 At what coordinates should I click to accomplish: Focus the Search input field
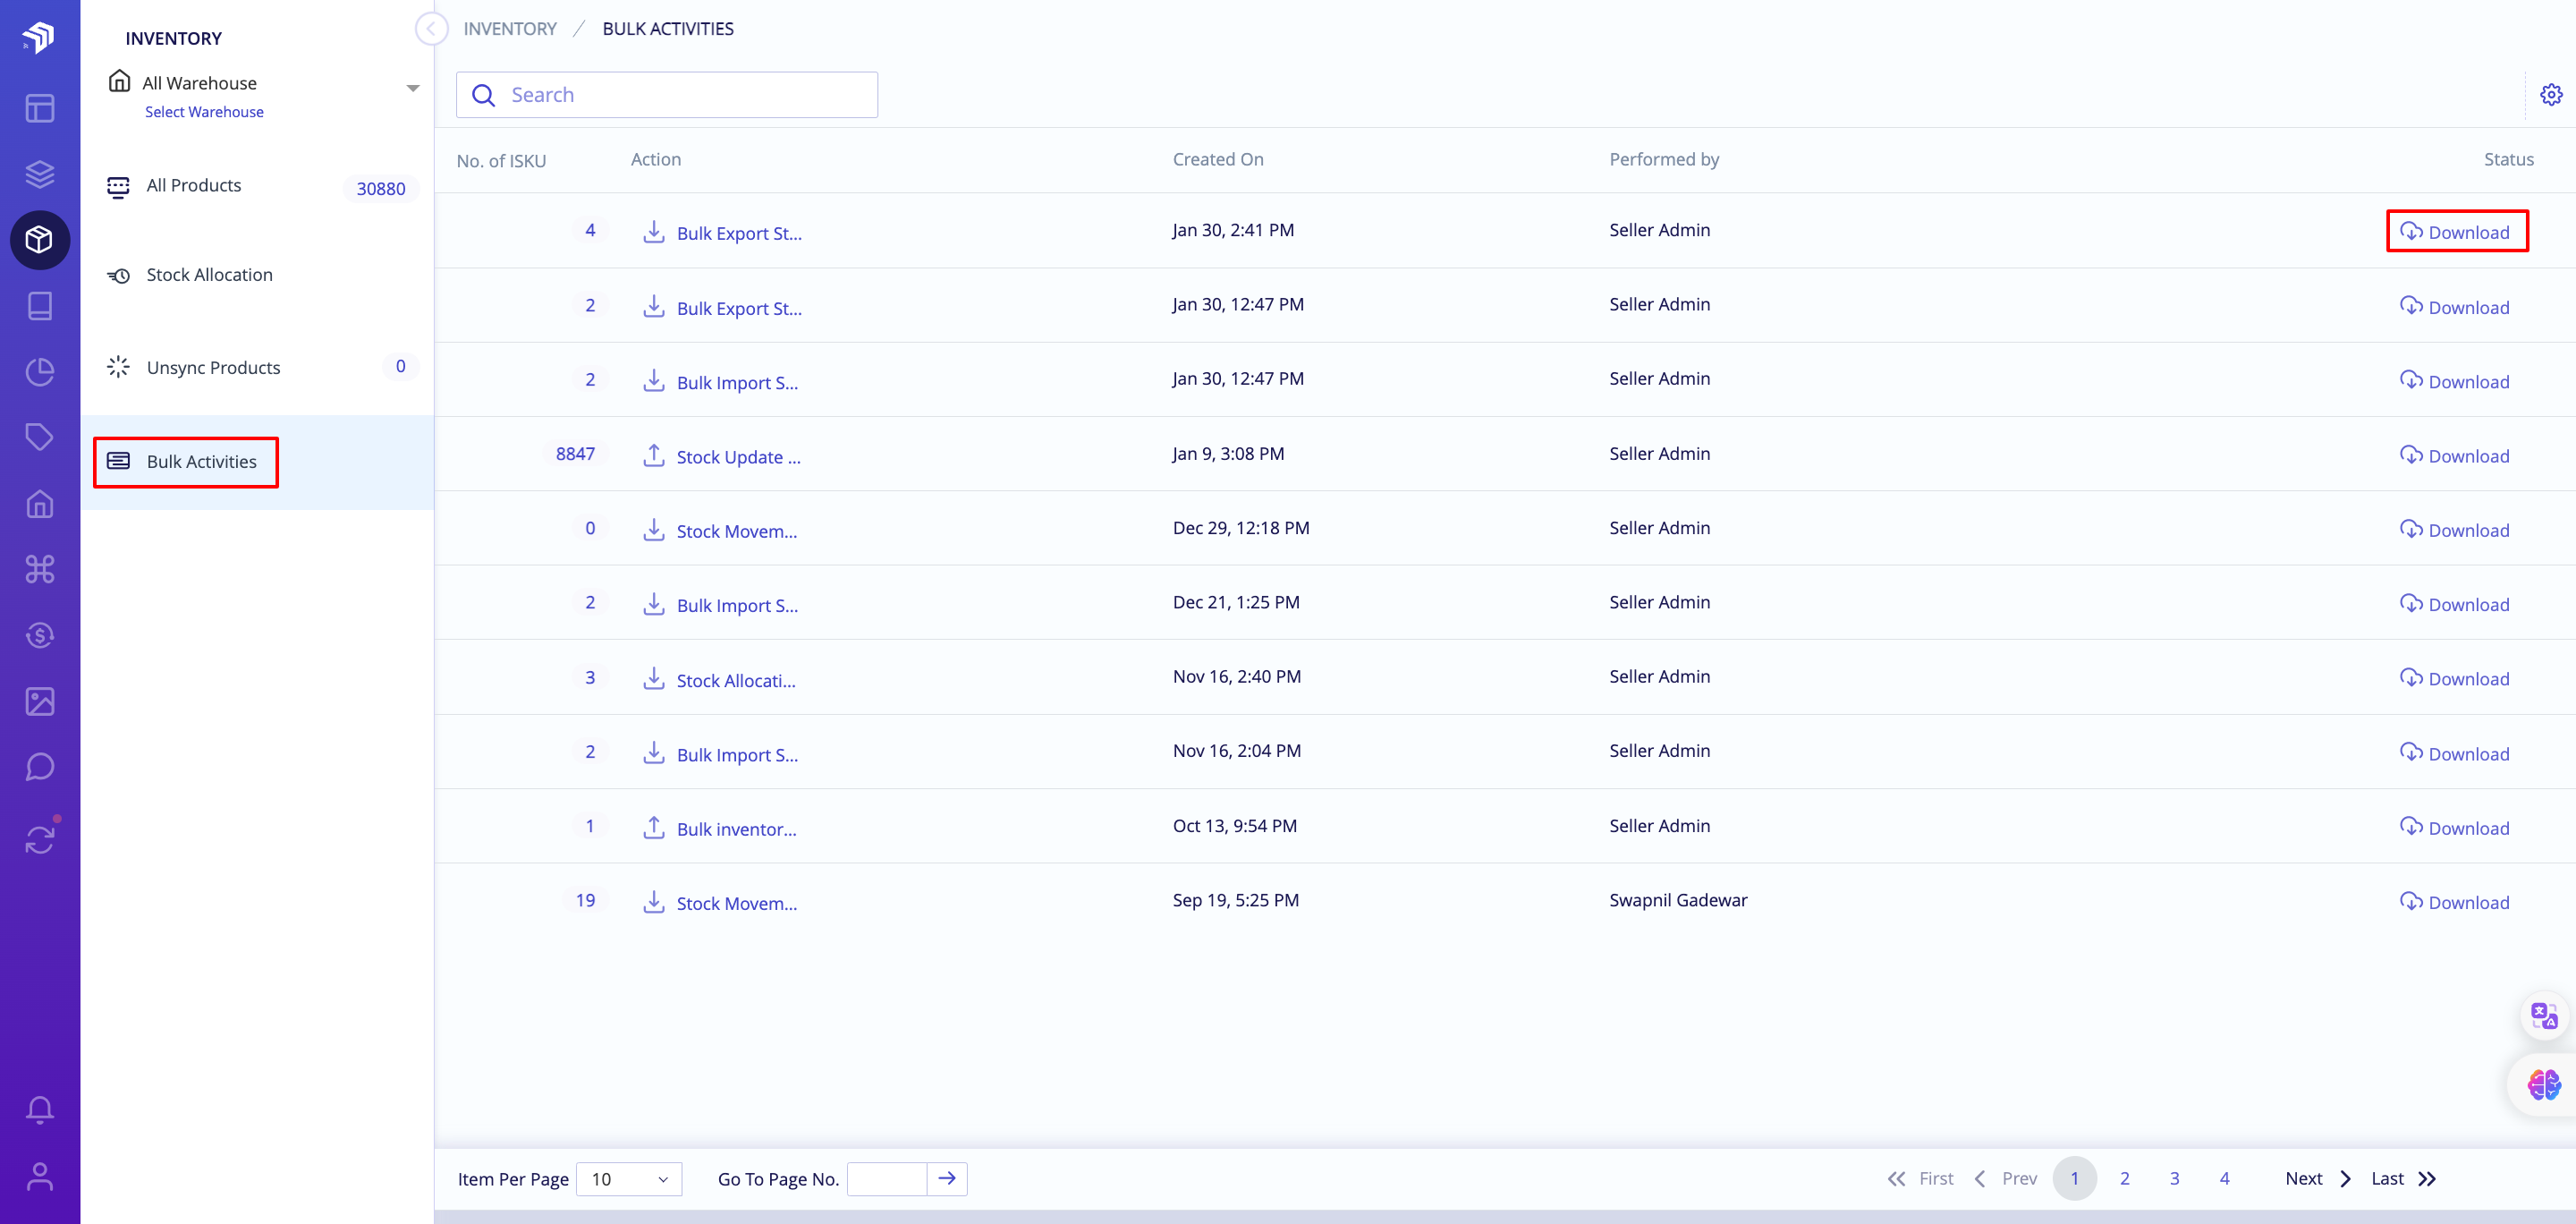point(667,95)
